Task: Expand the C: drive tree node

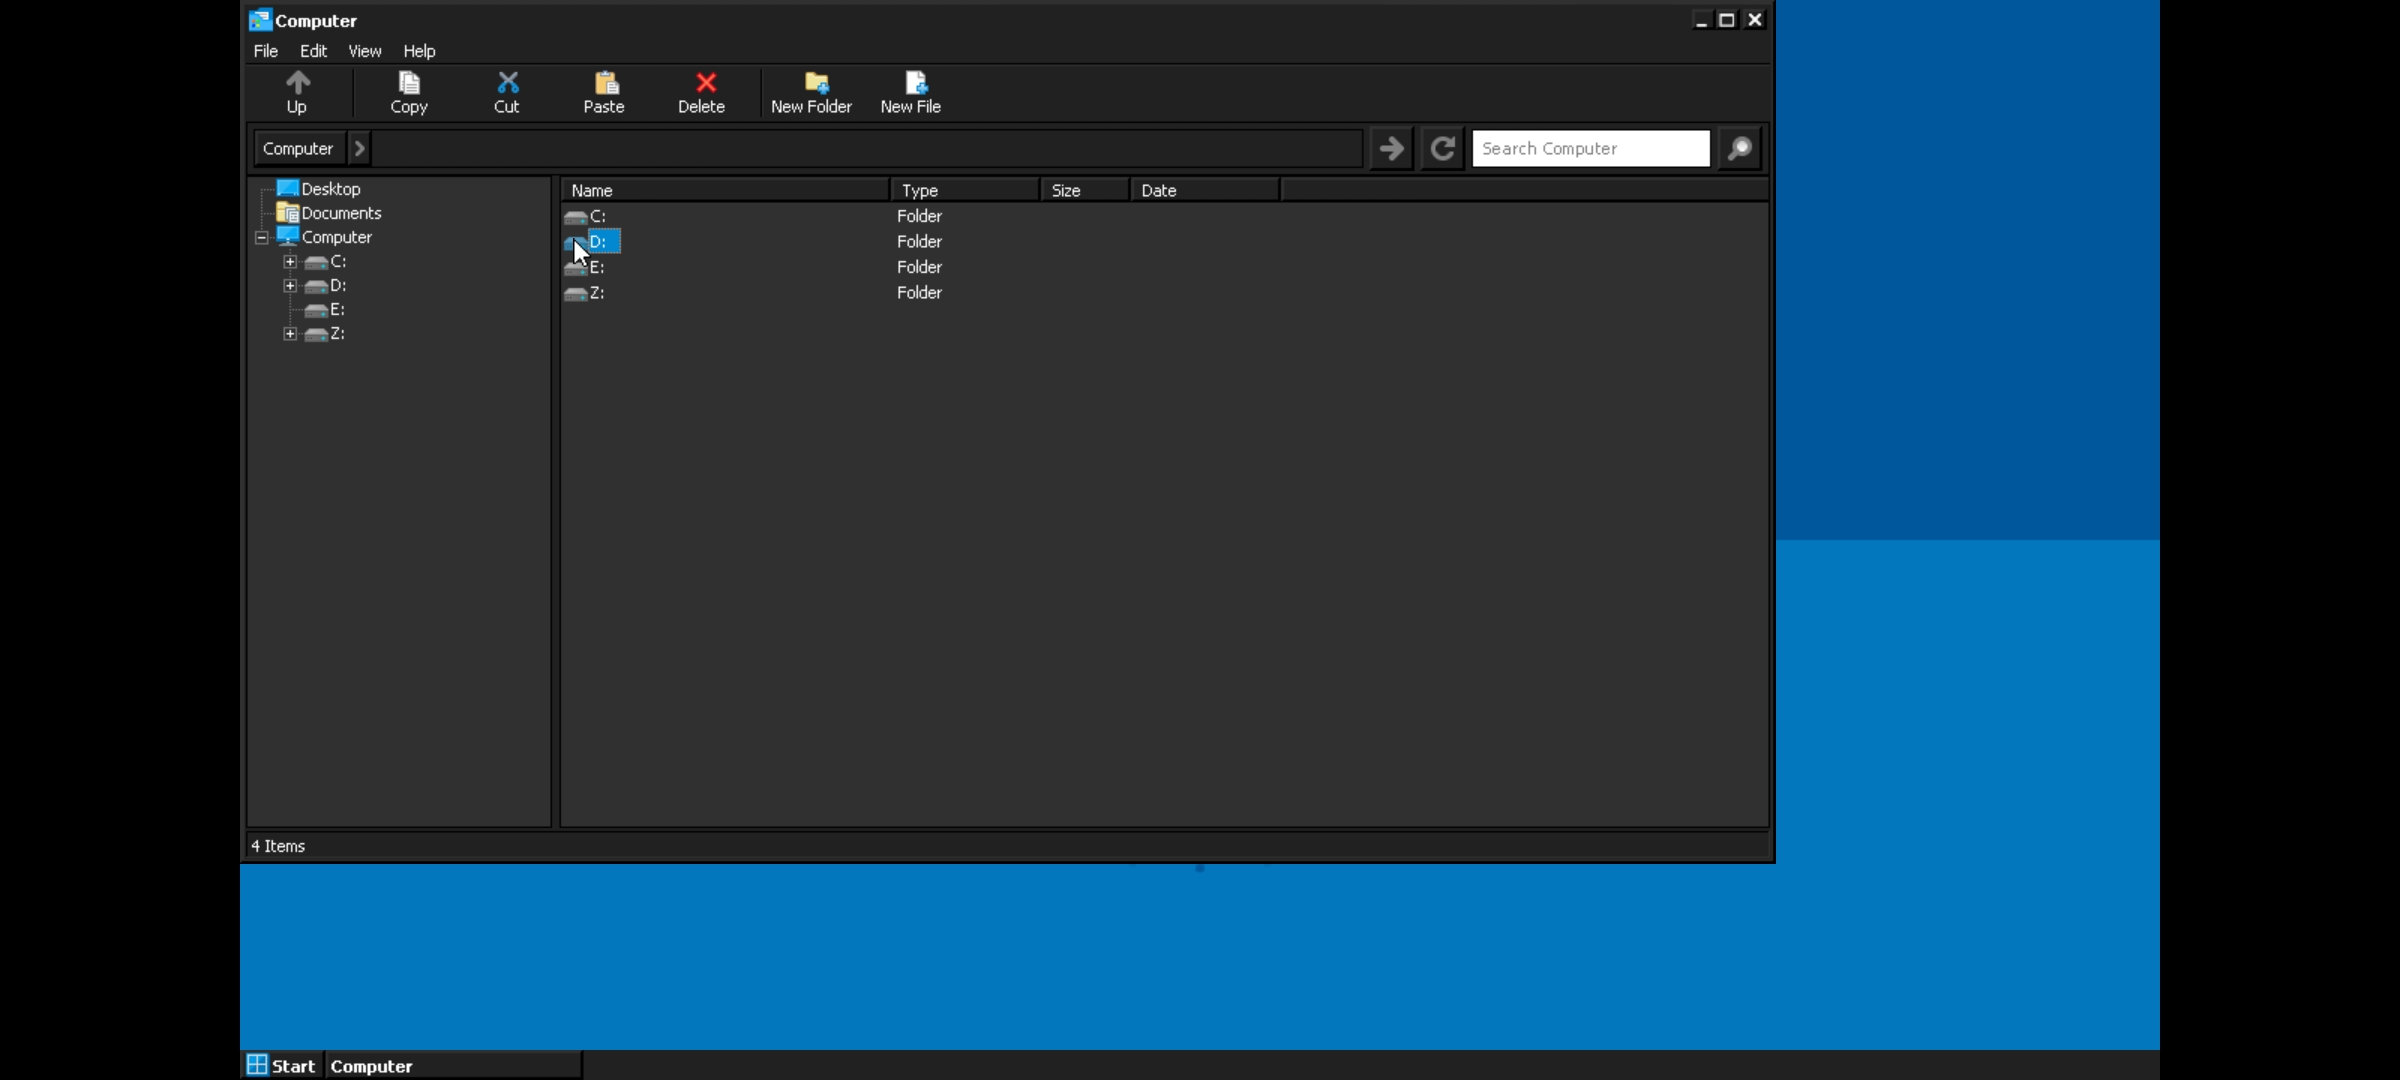Action: (x=290, y=262)
